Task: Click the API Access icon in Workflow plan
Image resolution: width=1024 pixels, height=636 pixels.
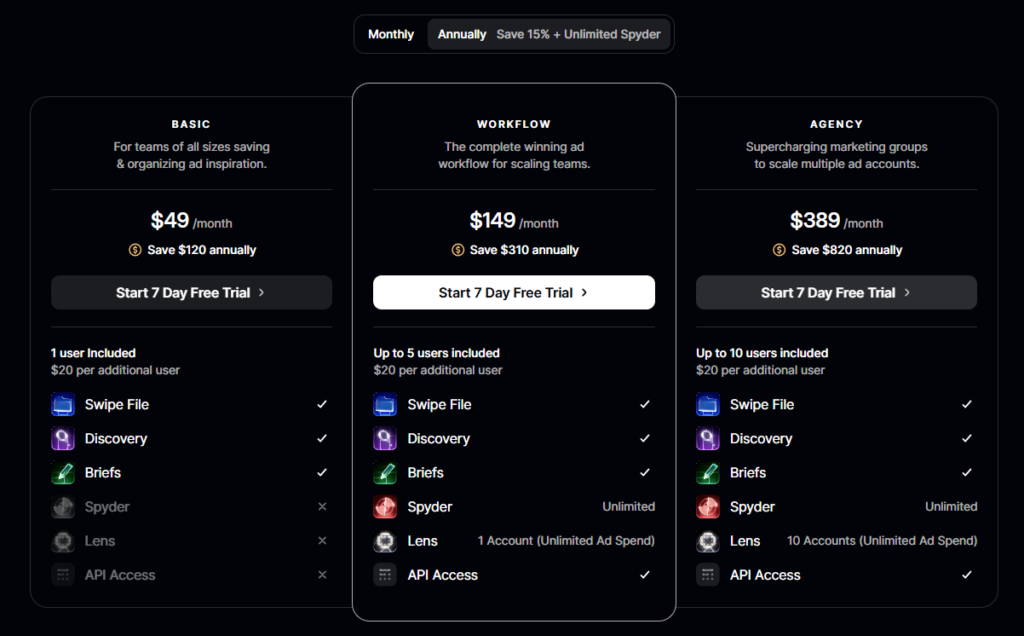Action: tap(385, 575)
